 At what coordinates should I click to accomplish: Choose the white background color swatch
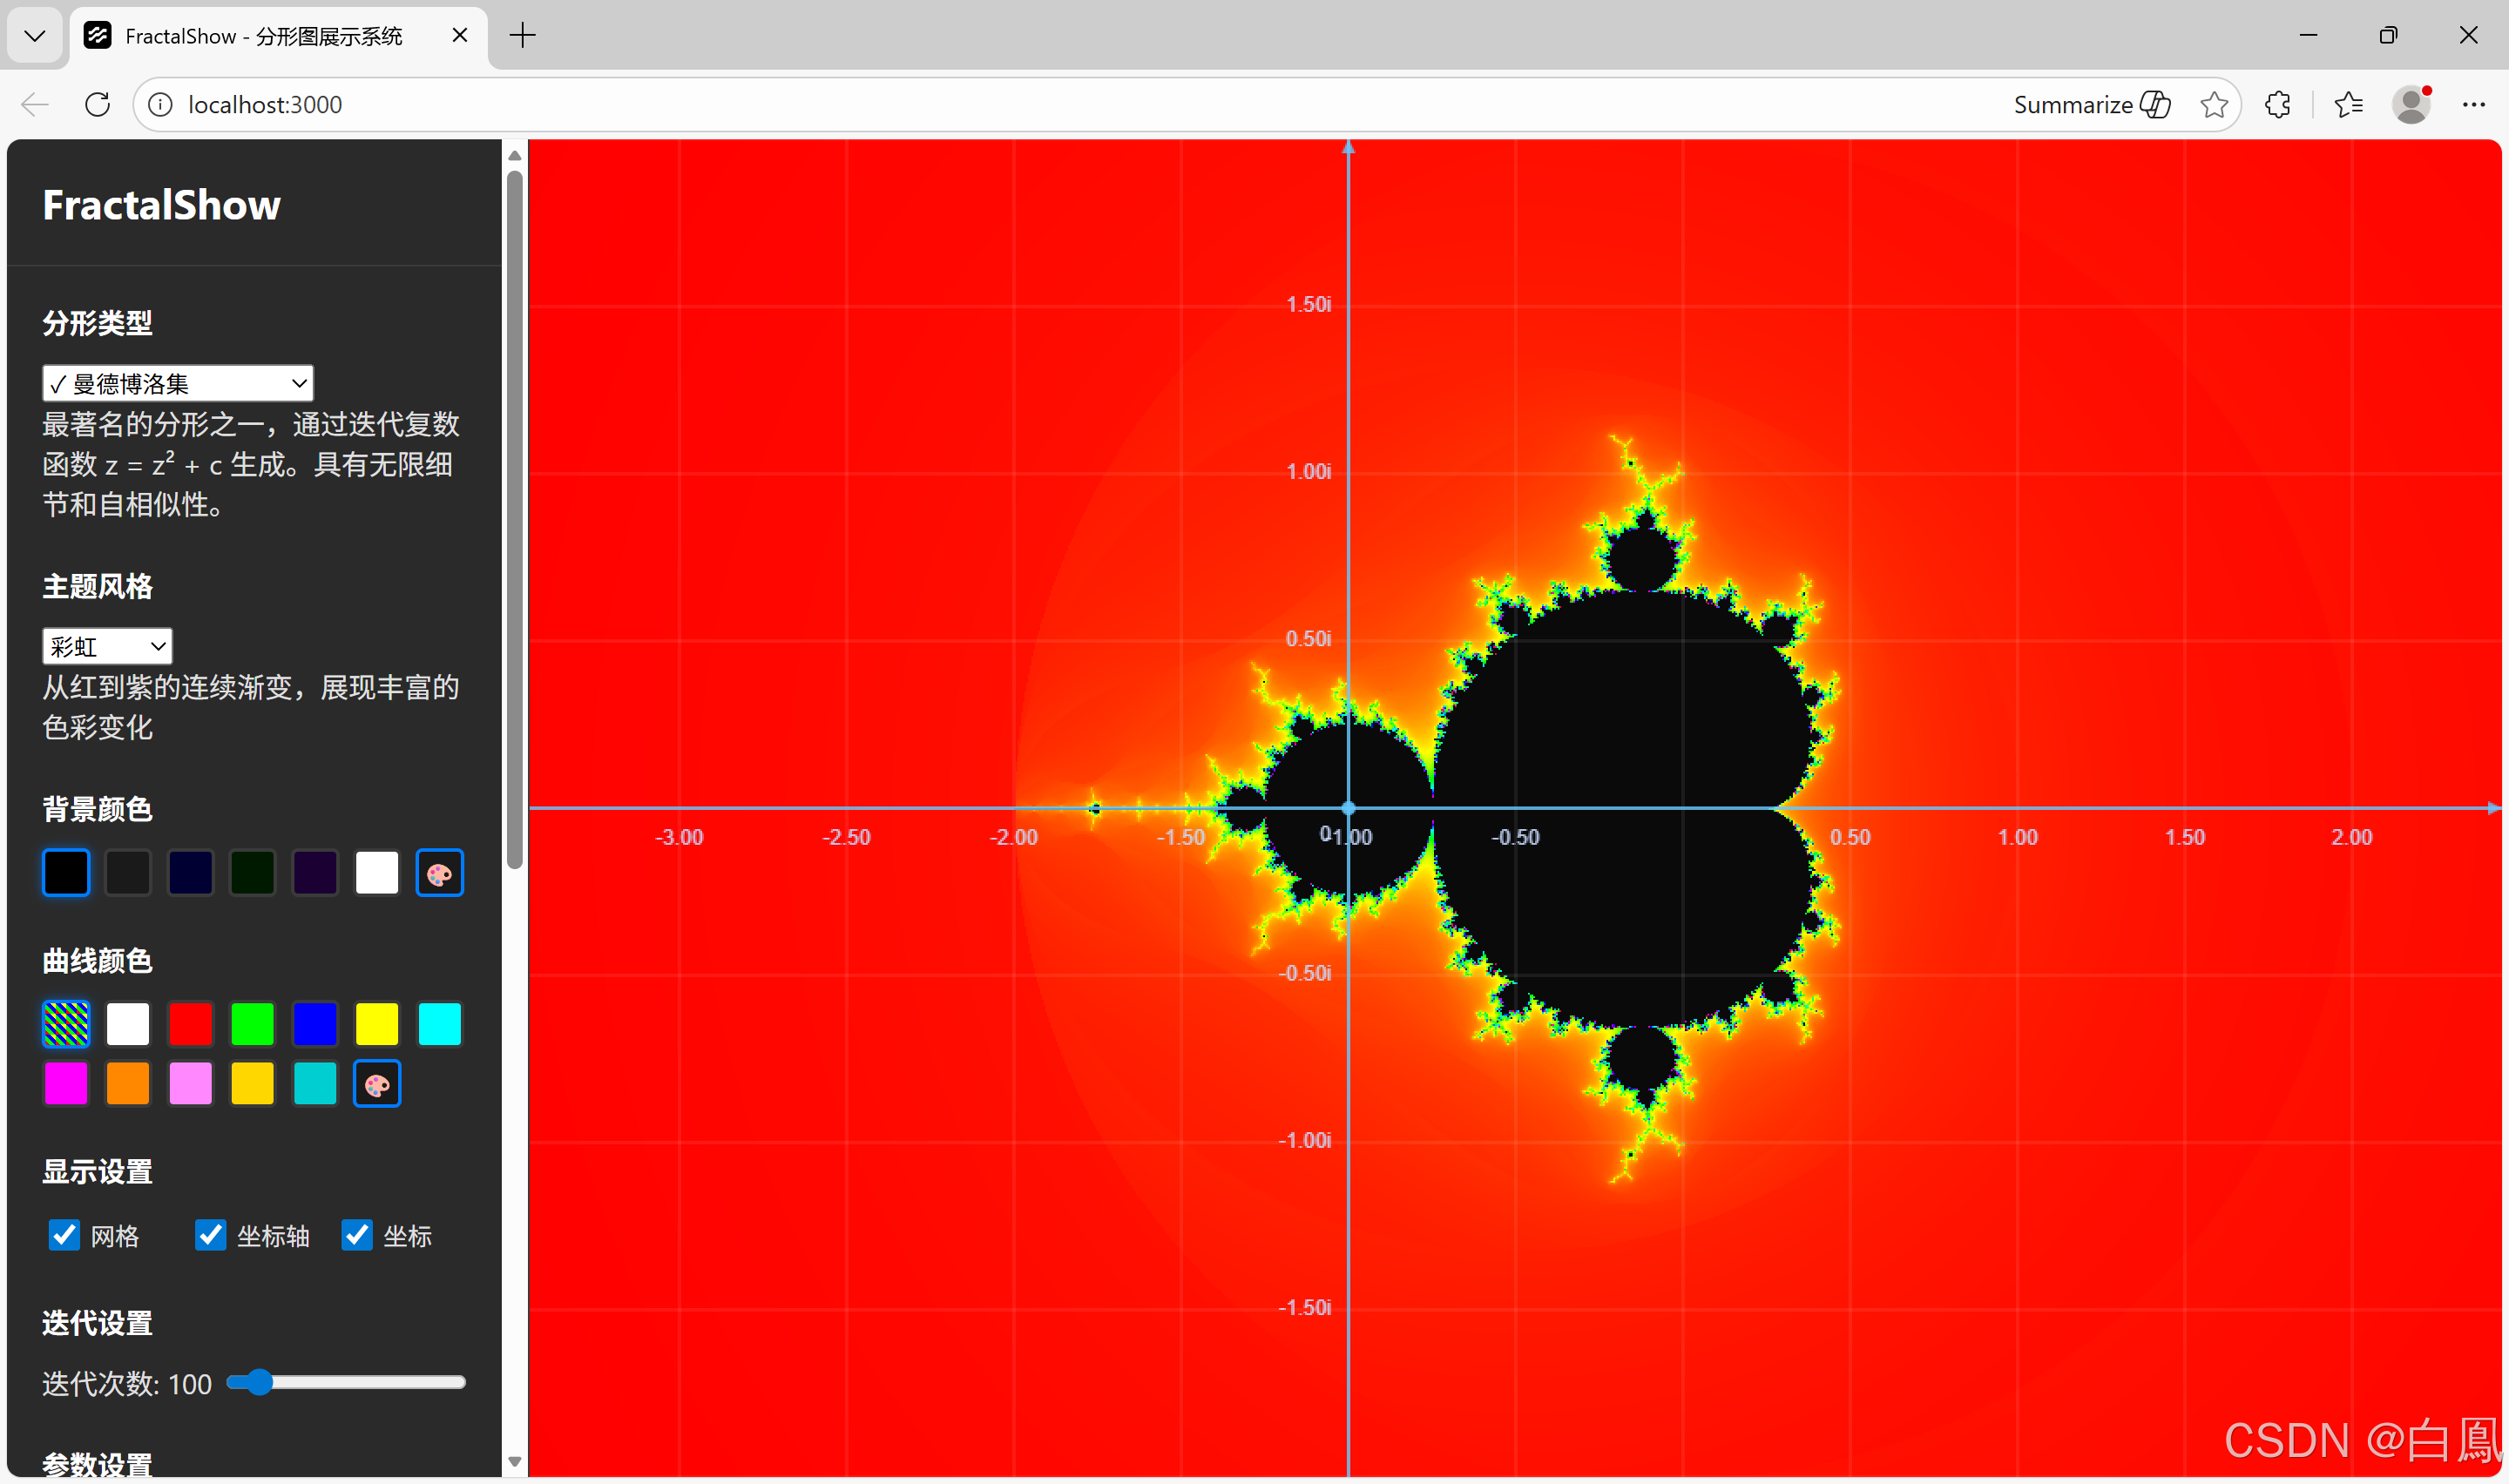(x=377, y=873)
